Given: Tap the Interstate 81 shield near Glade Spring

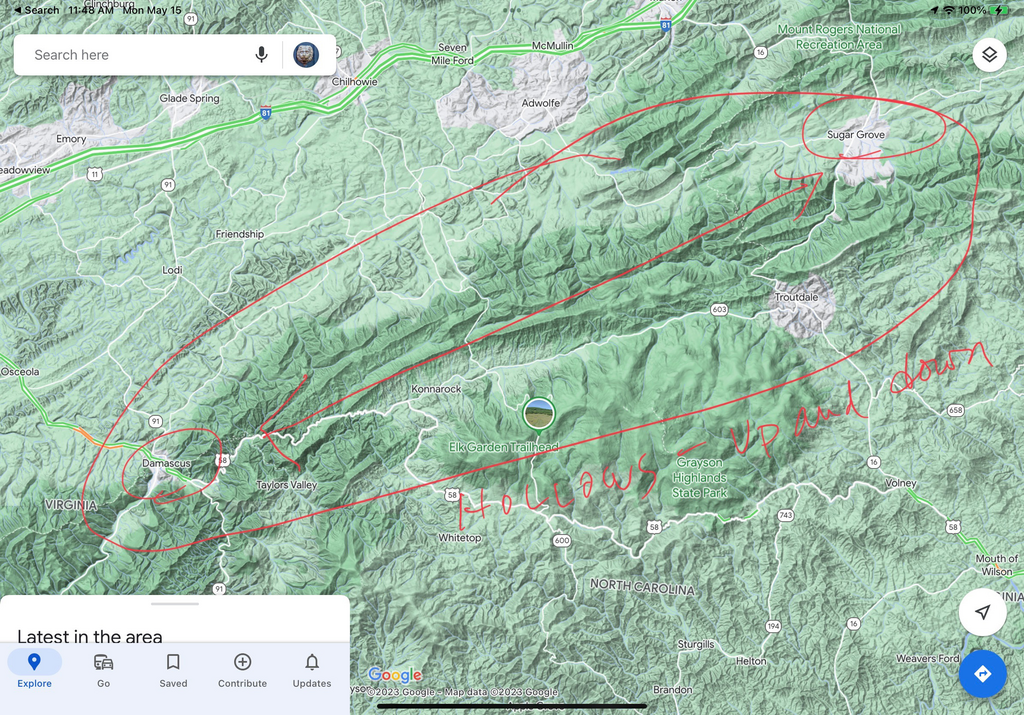Looking at the screenshot, I should (x=266, y=113).
